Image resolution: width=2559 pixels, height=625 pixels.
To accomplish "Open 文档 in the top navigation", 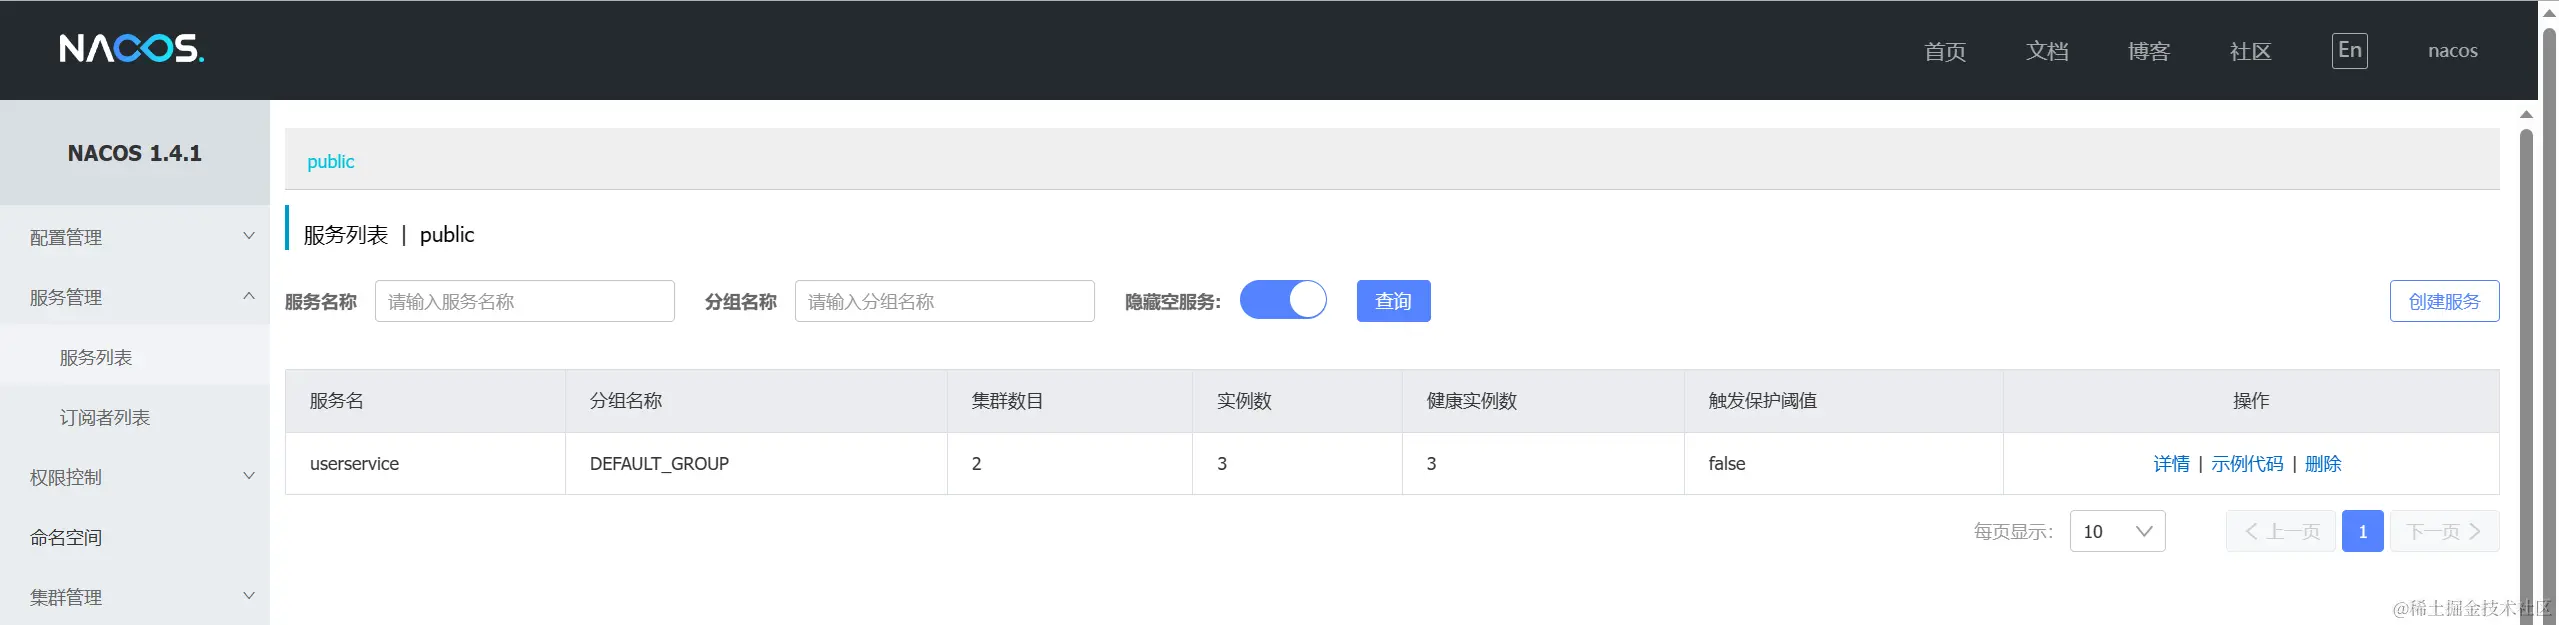I will tap(2047, 51).
